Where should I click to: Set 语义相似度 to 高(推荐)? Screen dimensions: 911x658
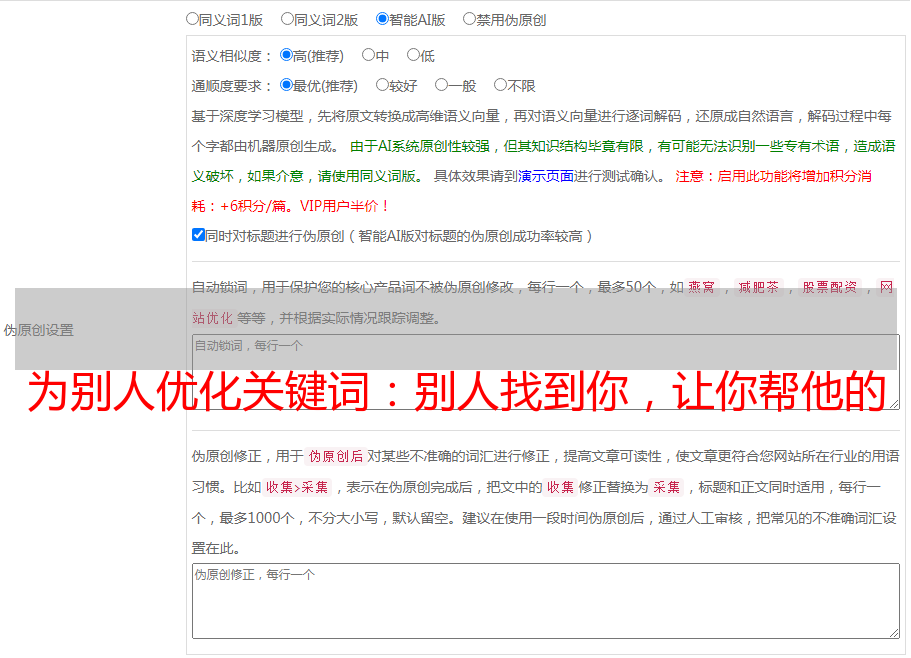coord(287,55)
